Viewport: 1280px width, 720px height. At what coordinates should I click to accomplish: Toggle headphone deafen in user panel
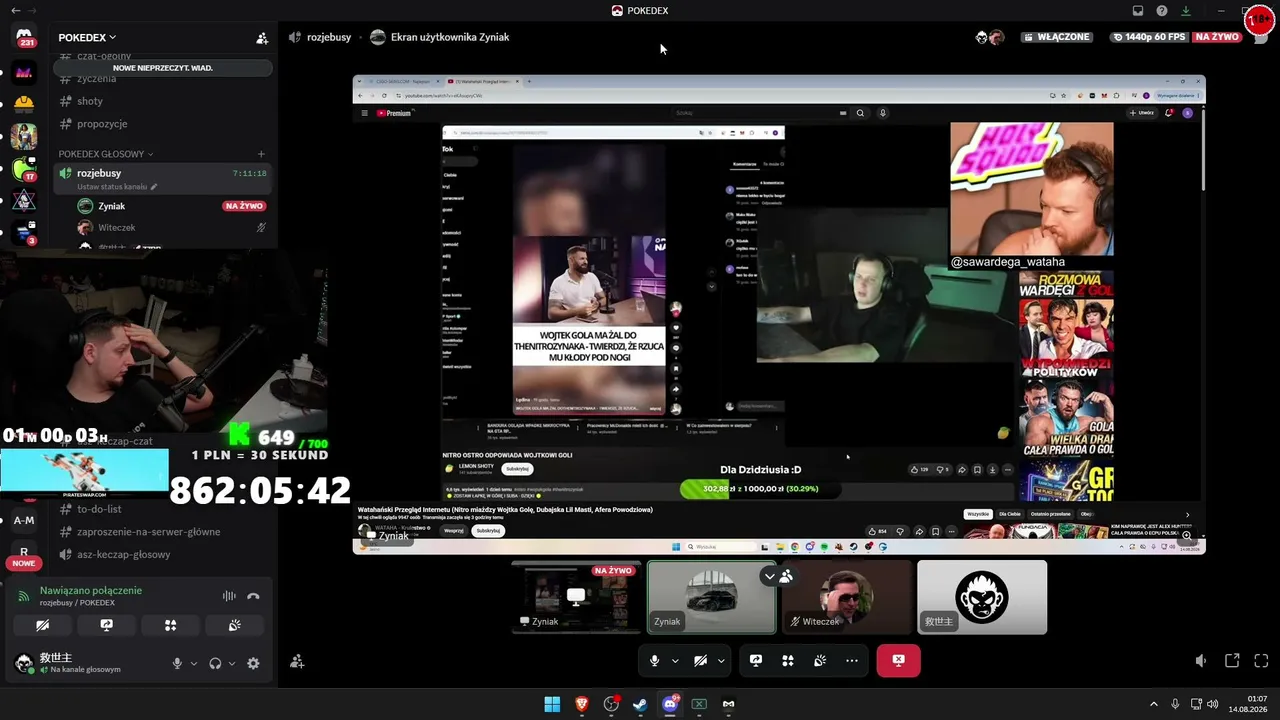tap(215, 663)
